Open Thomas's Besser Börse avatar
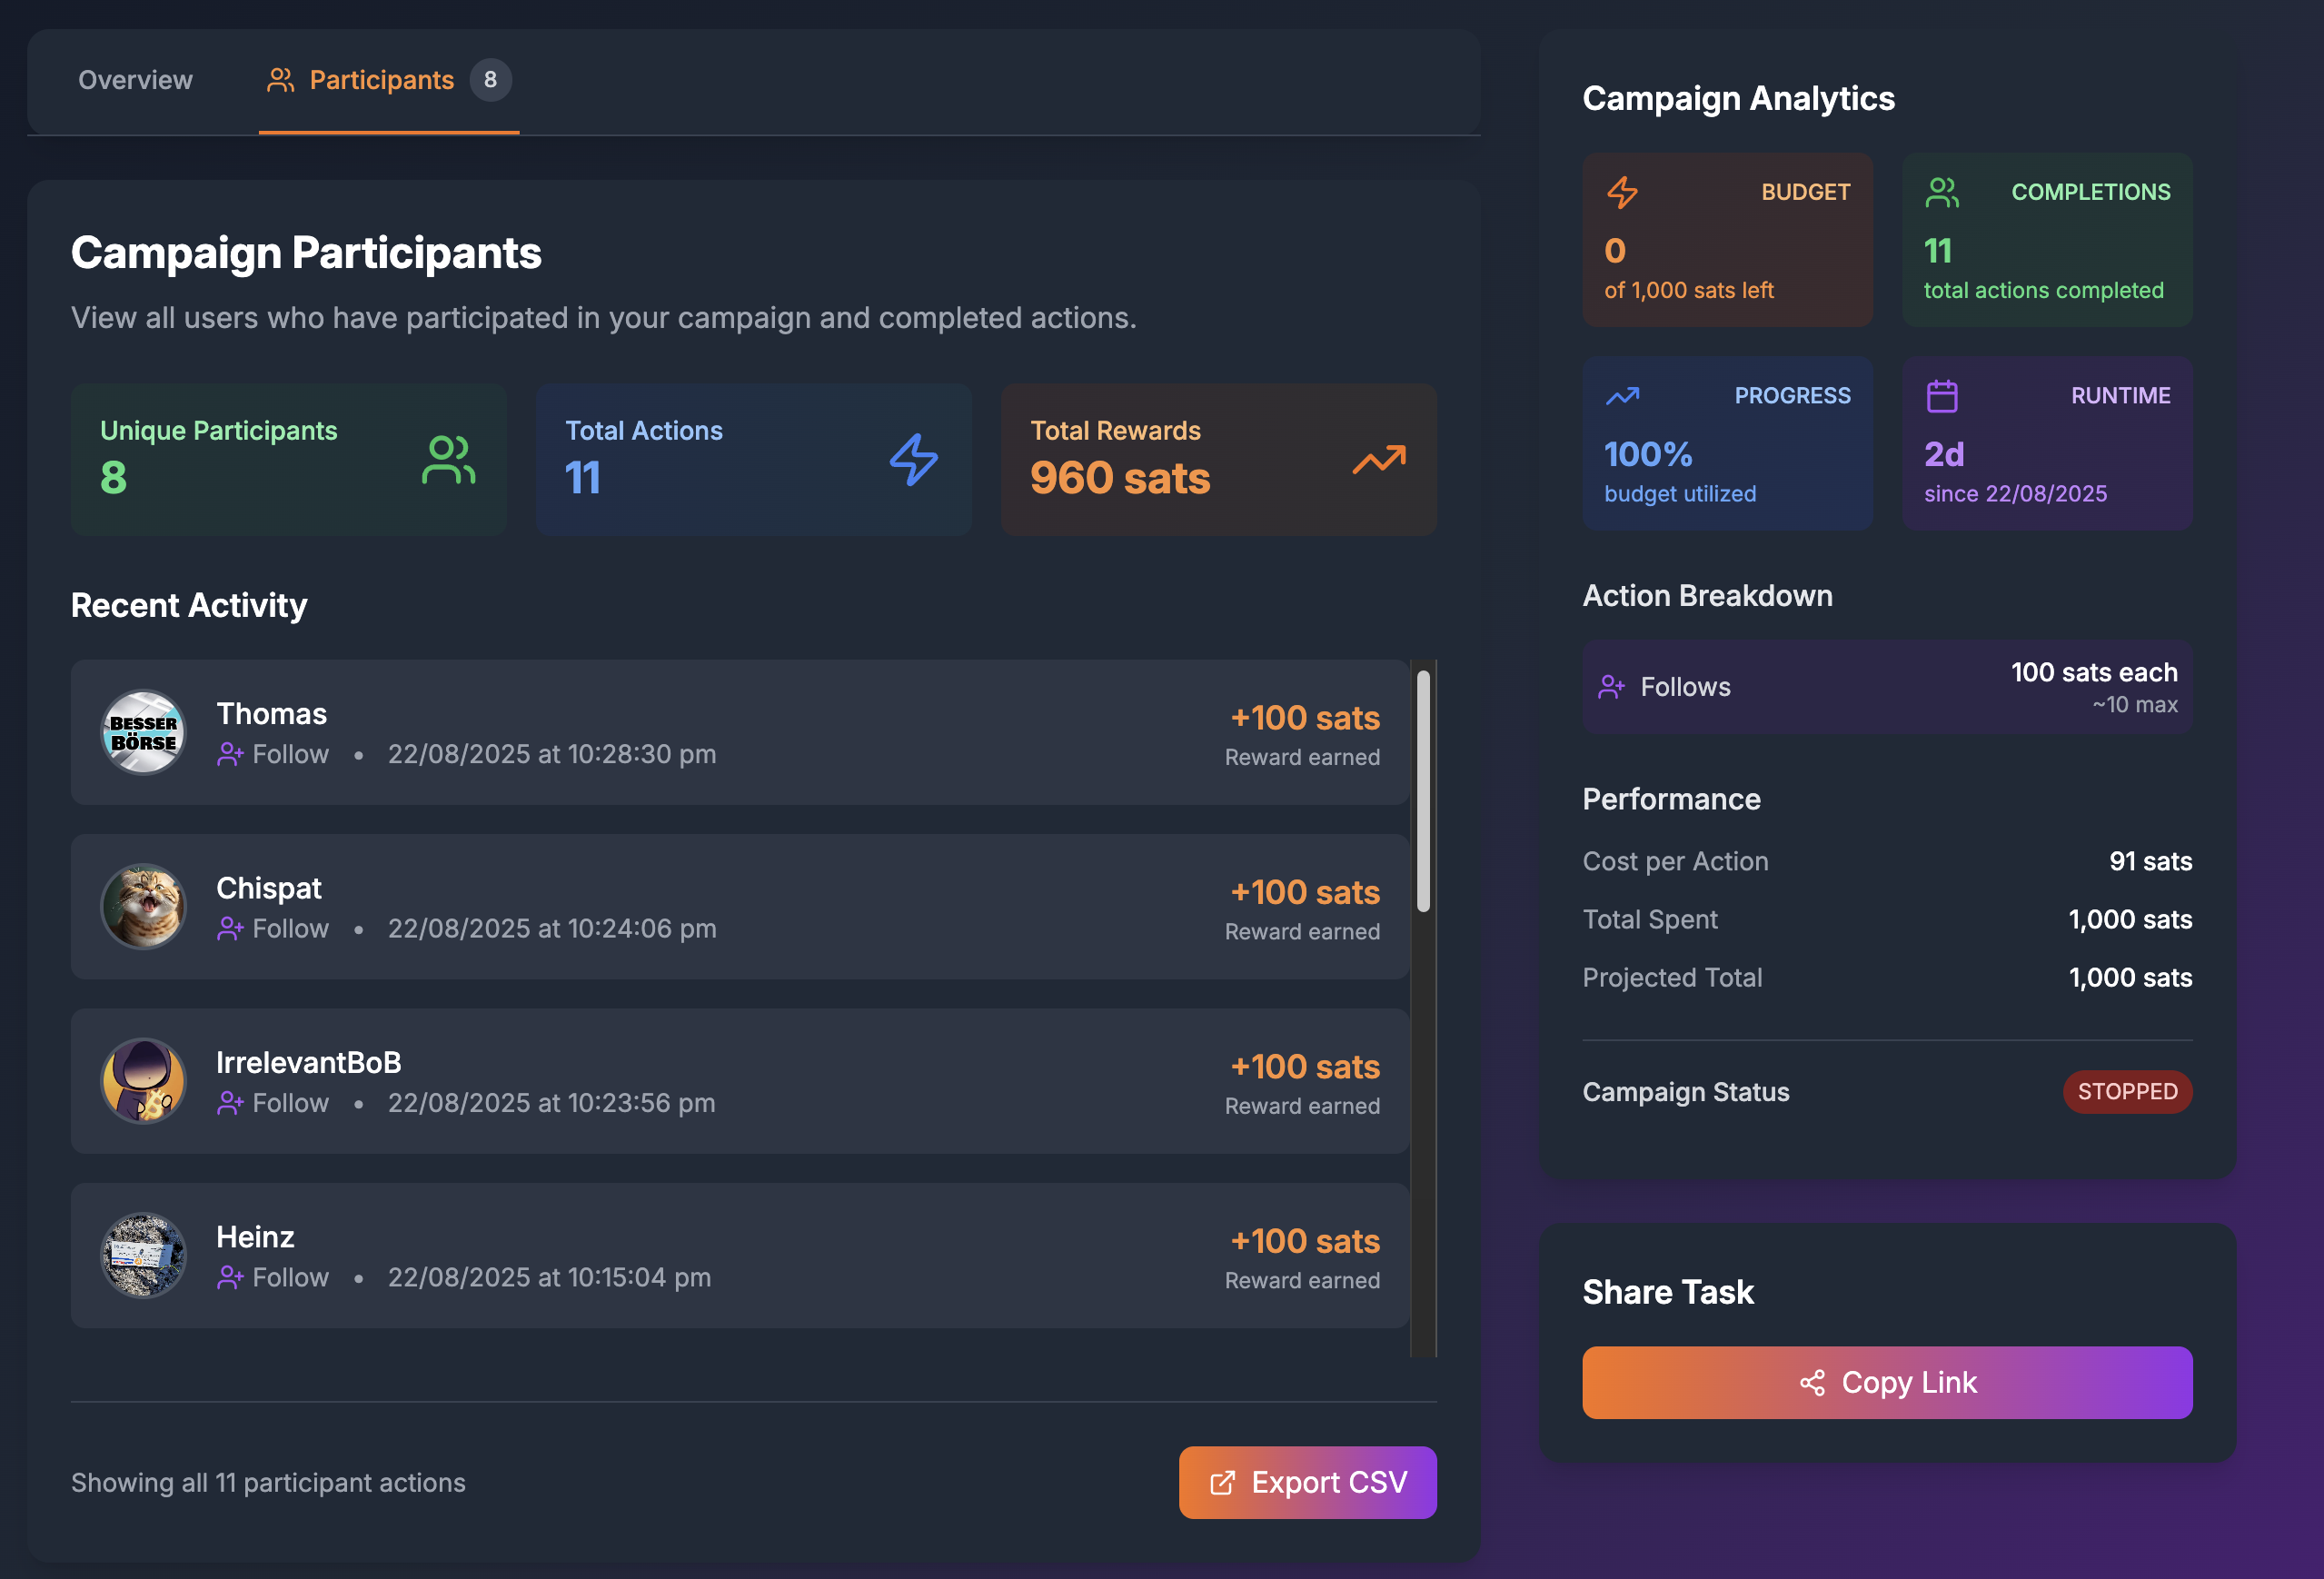The image size is (2324, 1579). pyautogui.click(x=143, y=732)
